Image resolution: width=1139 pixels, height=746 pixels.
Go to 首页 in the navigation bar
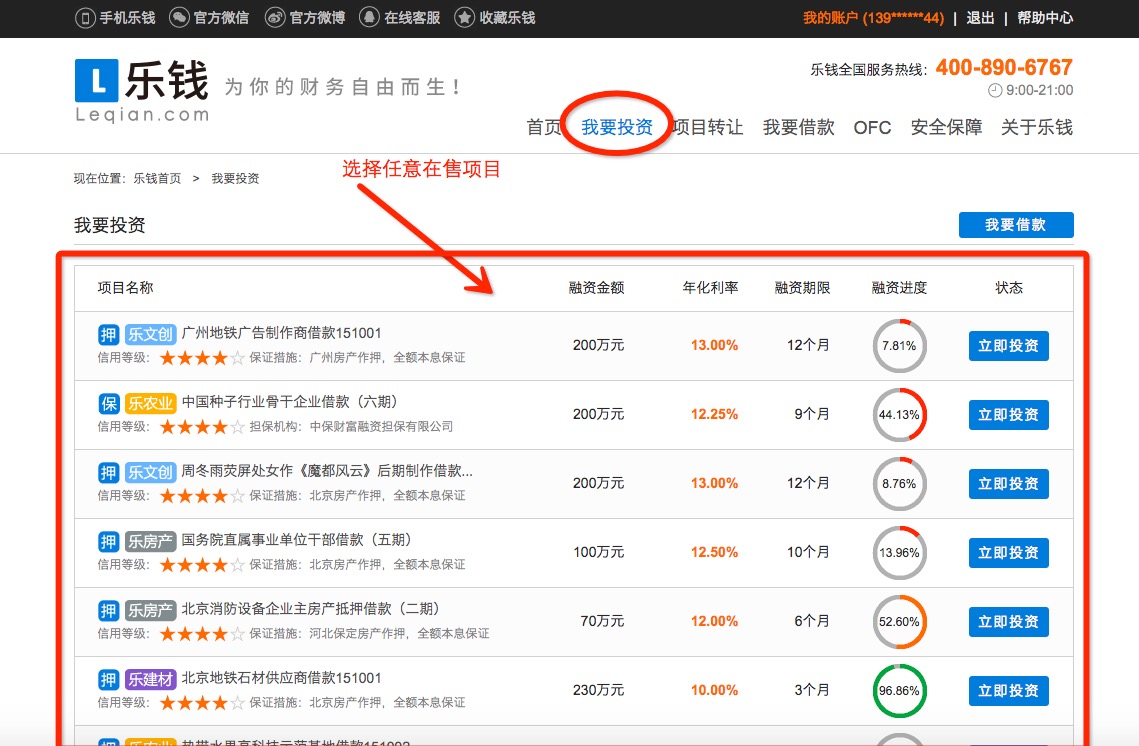(x=544, y=127)
